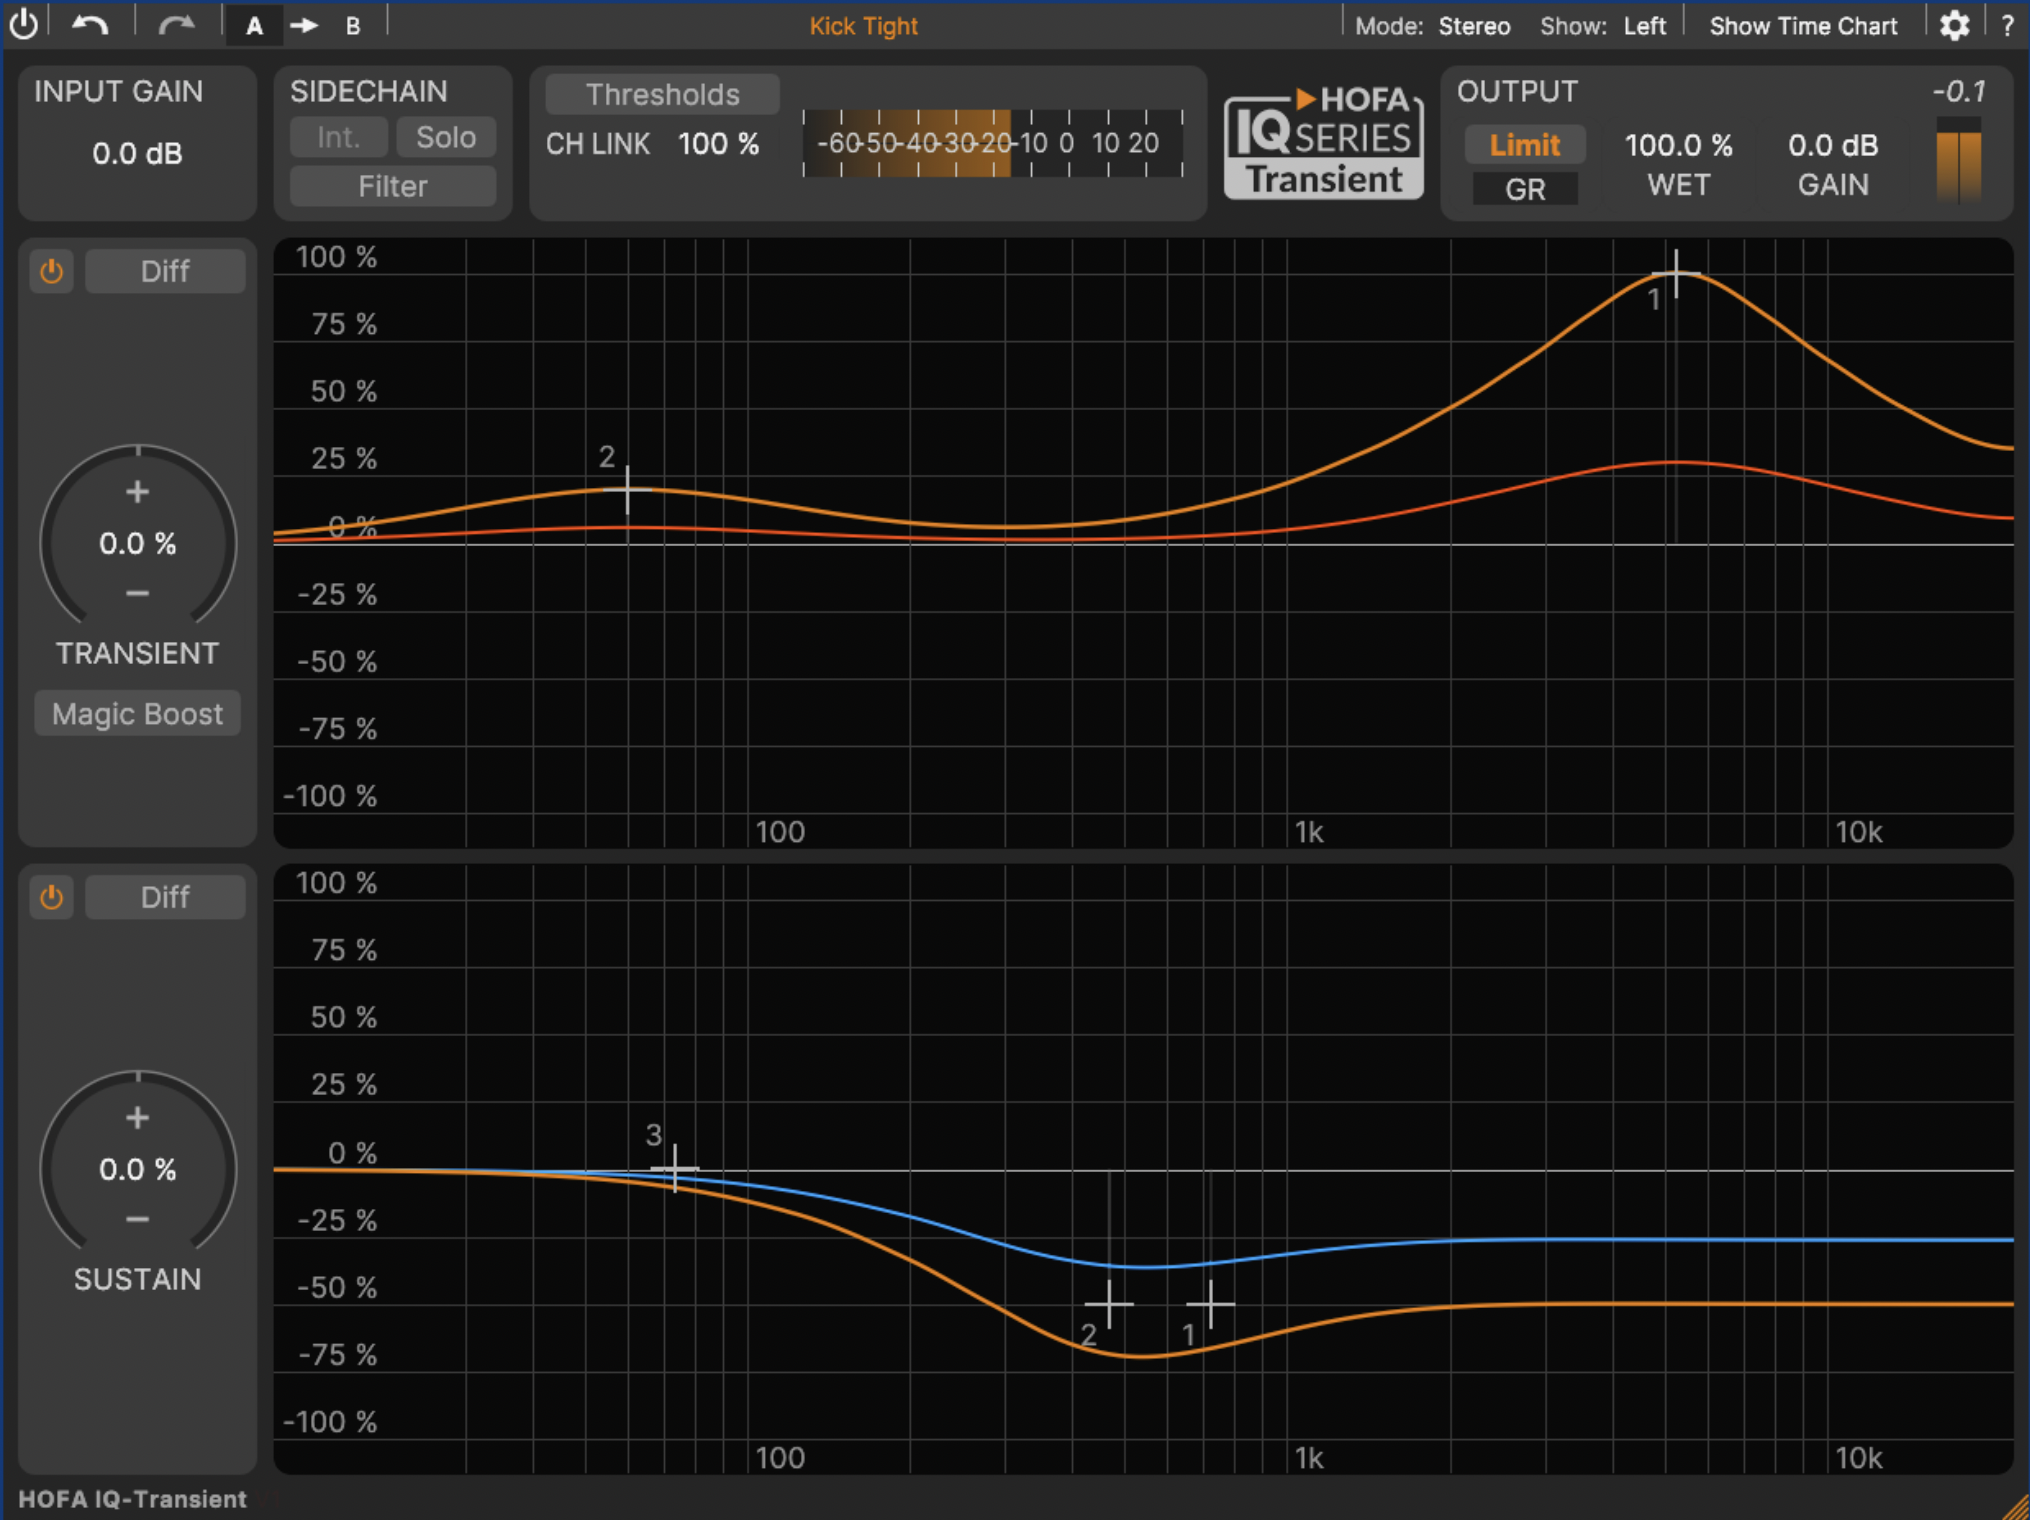The height and width of the screenshot is (1520, 2030).
Task: Click the TRANSIENT knob
Action: pos(137,542)
